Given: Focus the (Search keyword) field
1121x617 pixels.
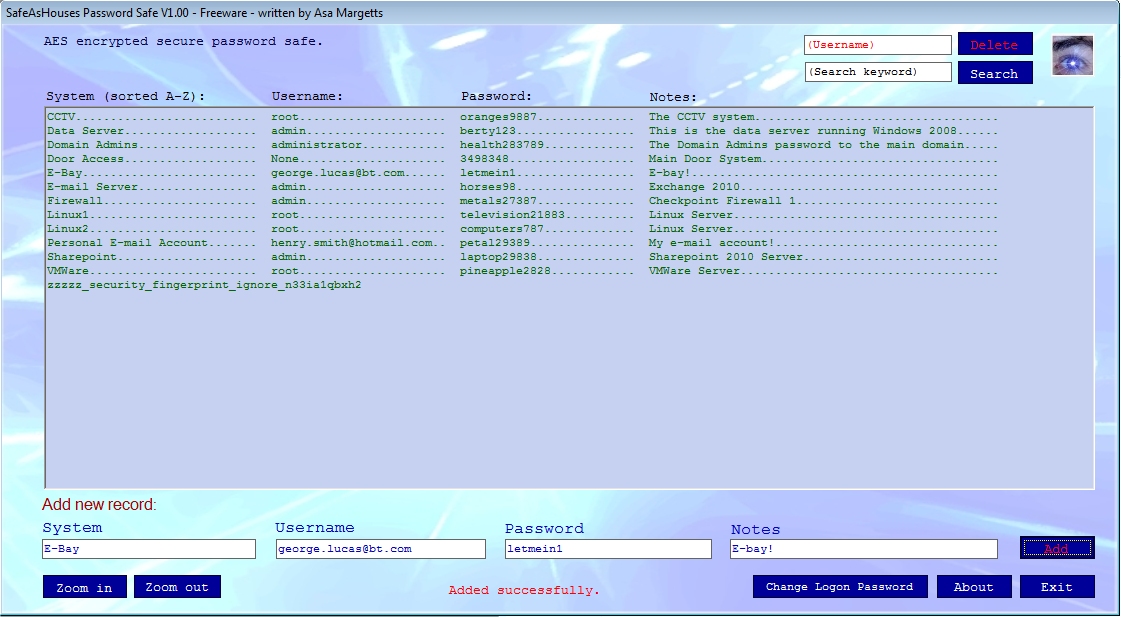Looking at the screenshot, I should pos(878,71).
